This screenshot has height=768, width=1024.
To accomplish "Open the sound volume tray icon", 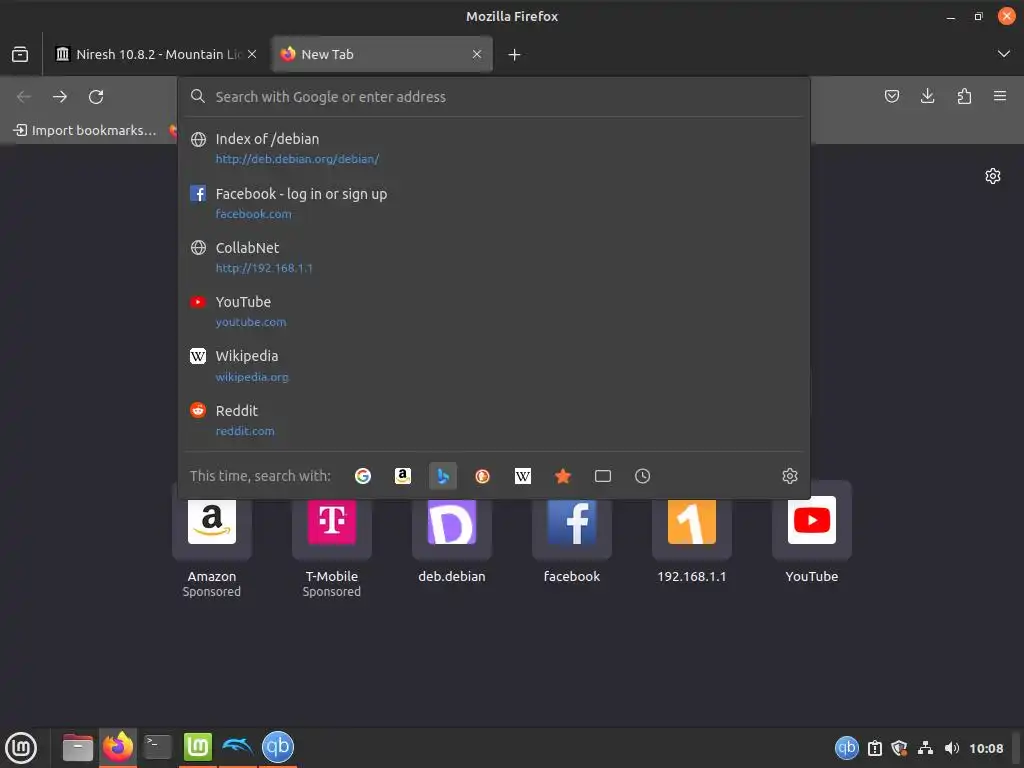I will (x=952, y=748).
